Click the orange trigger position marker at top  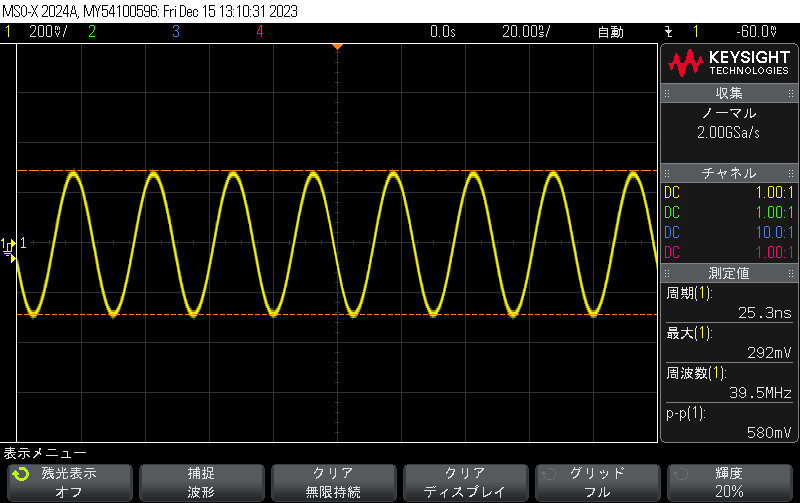[338, 46]
